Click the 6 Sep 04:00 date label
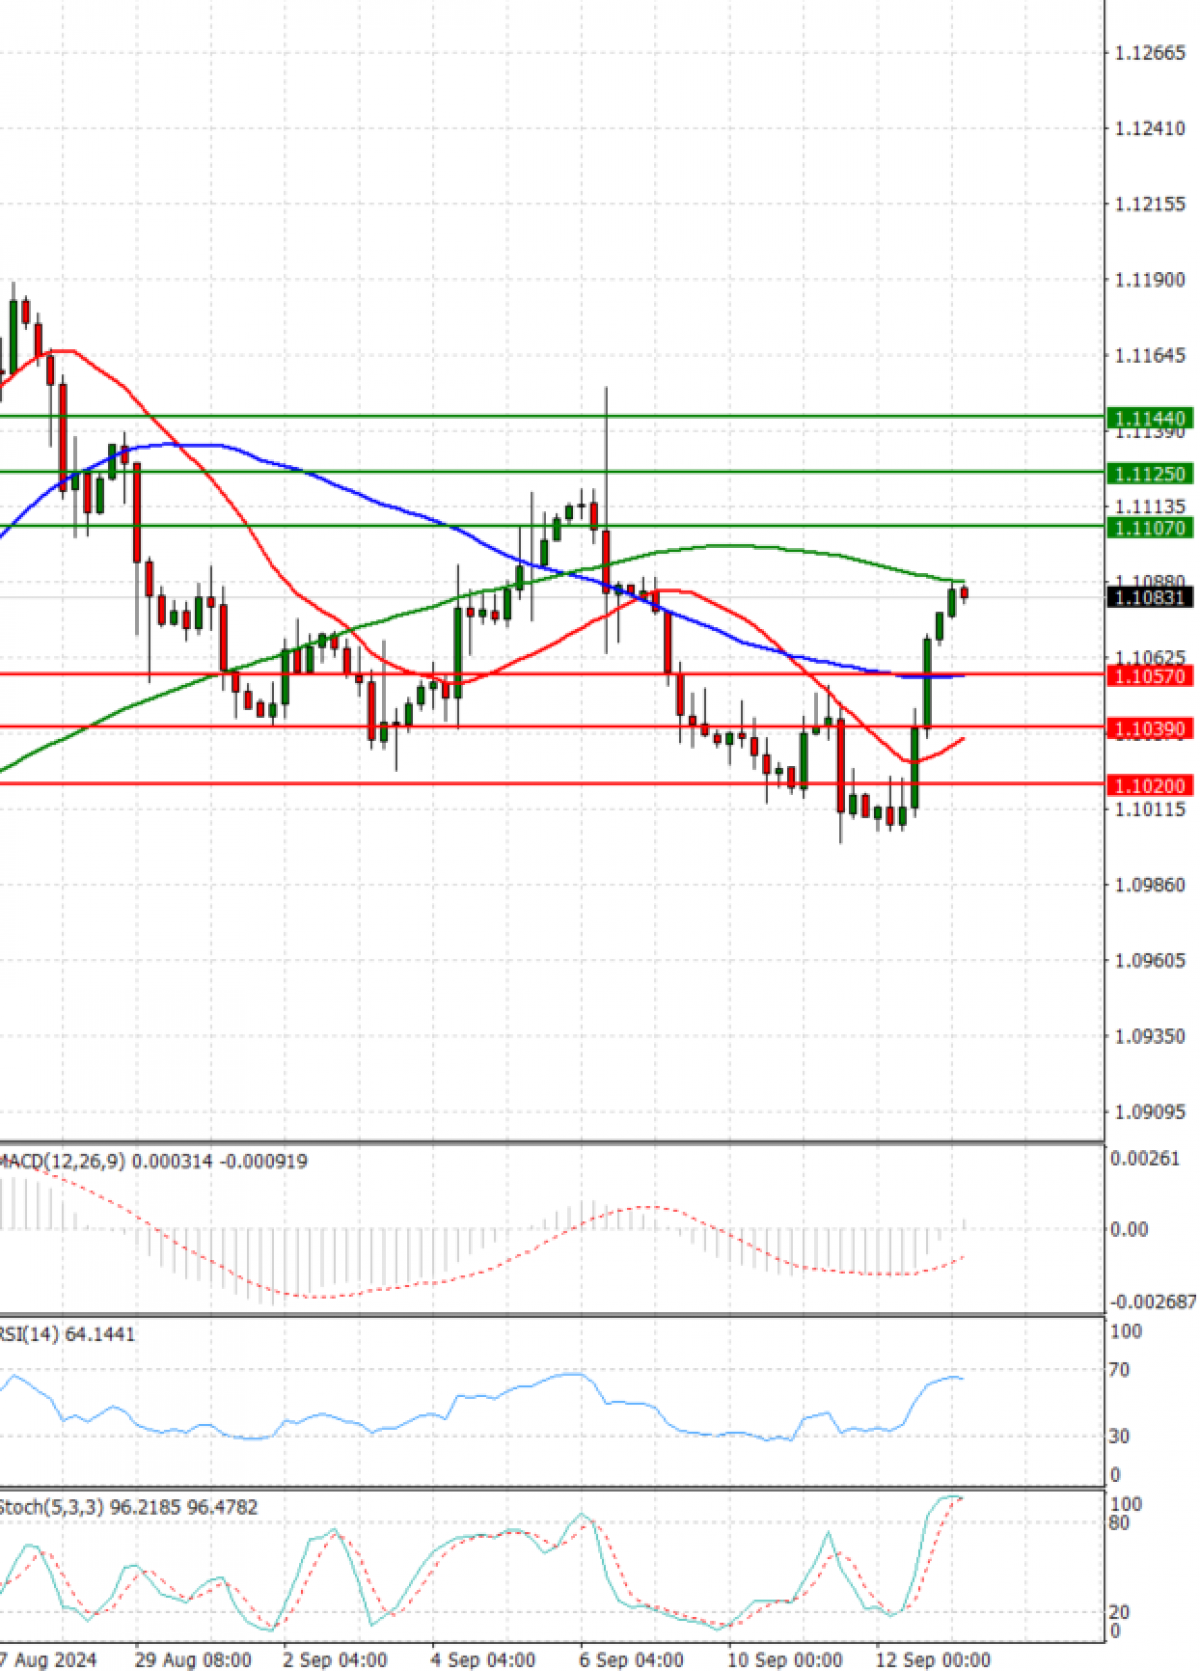Viewport: 1200px width, 1671px height. tap(632, 1659)
